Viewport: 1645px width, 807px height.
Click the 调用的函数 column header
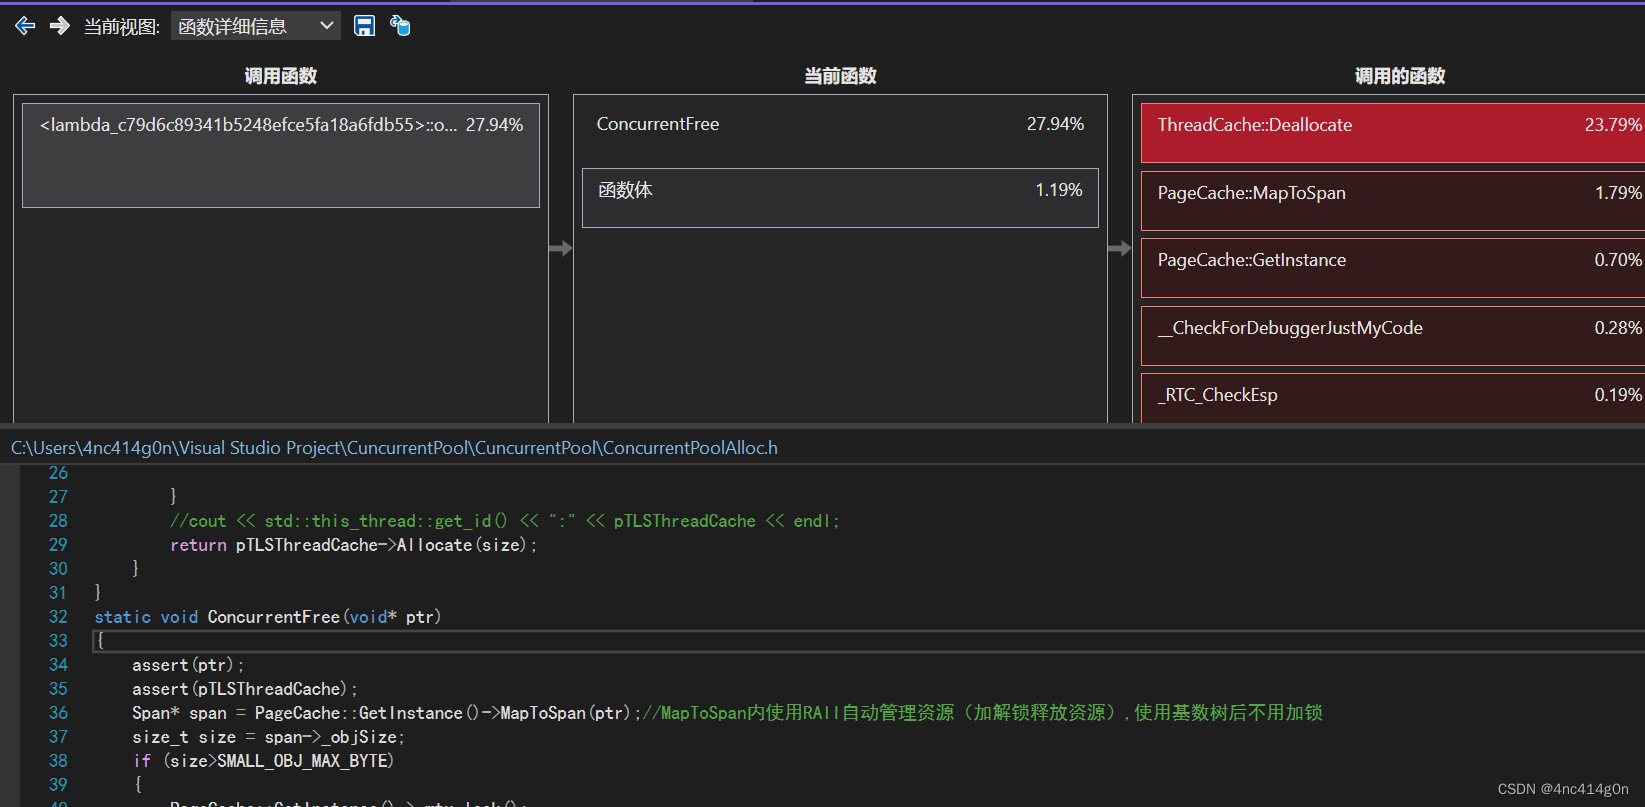(1400, 76)
